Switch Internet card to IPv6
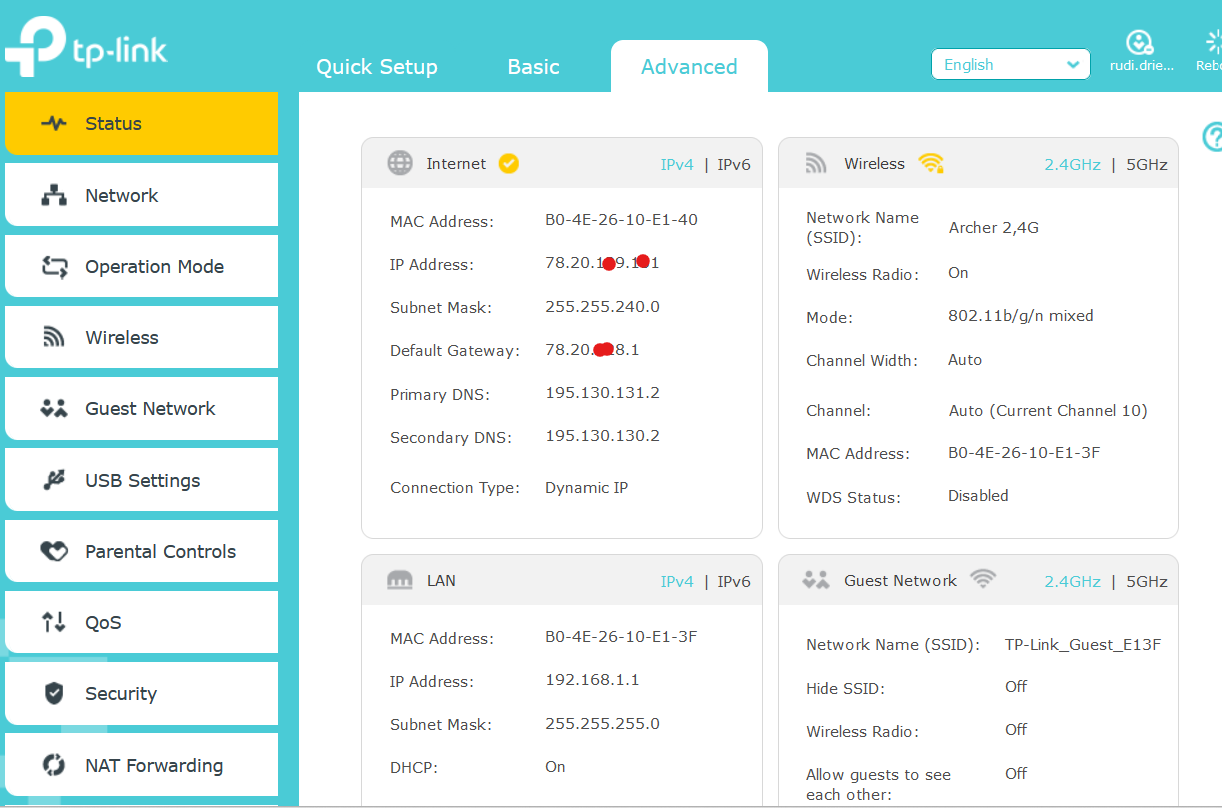 (734, 165)
